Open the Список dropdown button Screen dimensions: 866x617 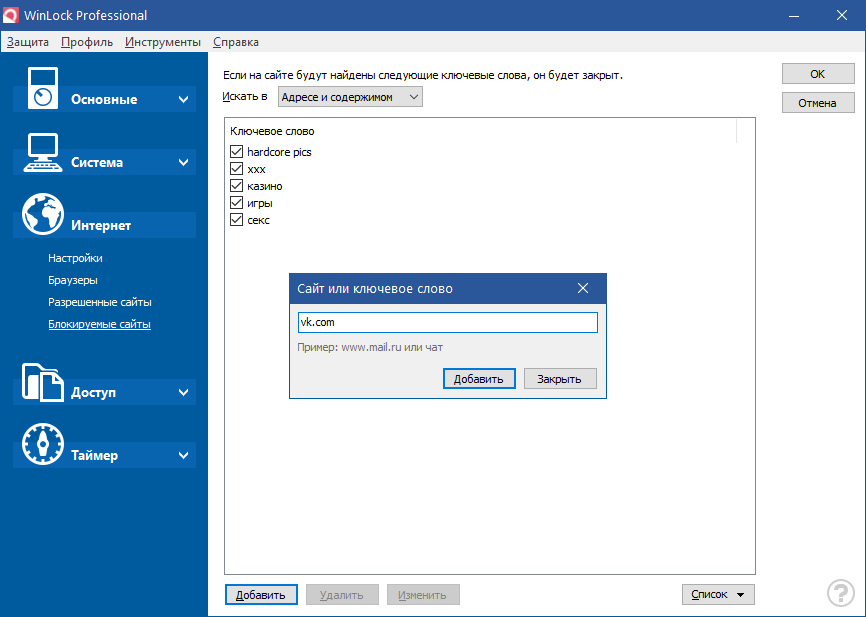tap(717, 595)
